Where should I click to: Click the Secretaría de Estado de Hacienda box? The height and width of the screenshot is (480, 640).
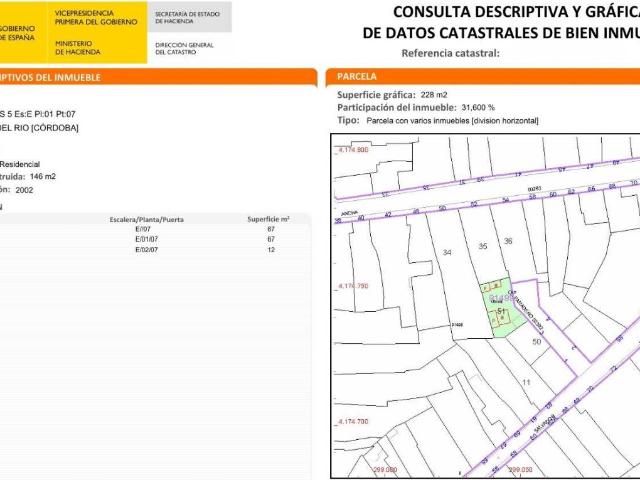(186, 17)
